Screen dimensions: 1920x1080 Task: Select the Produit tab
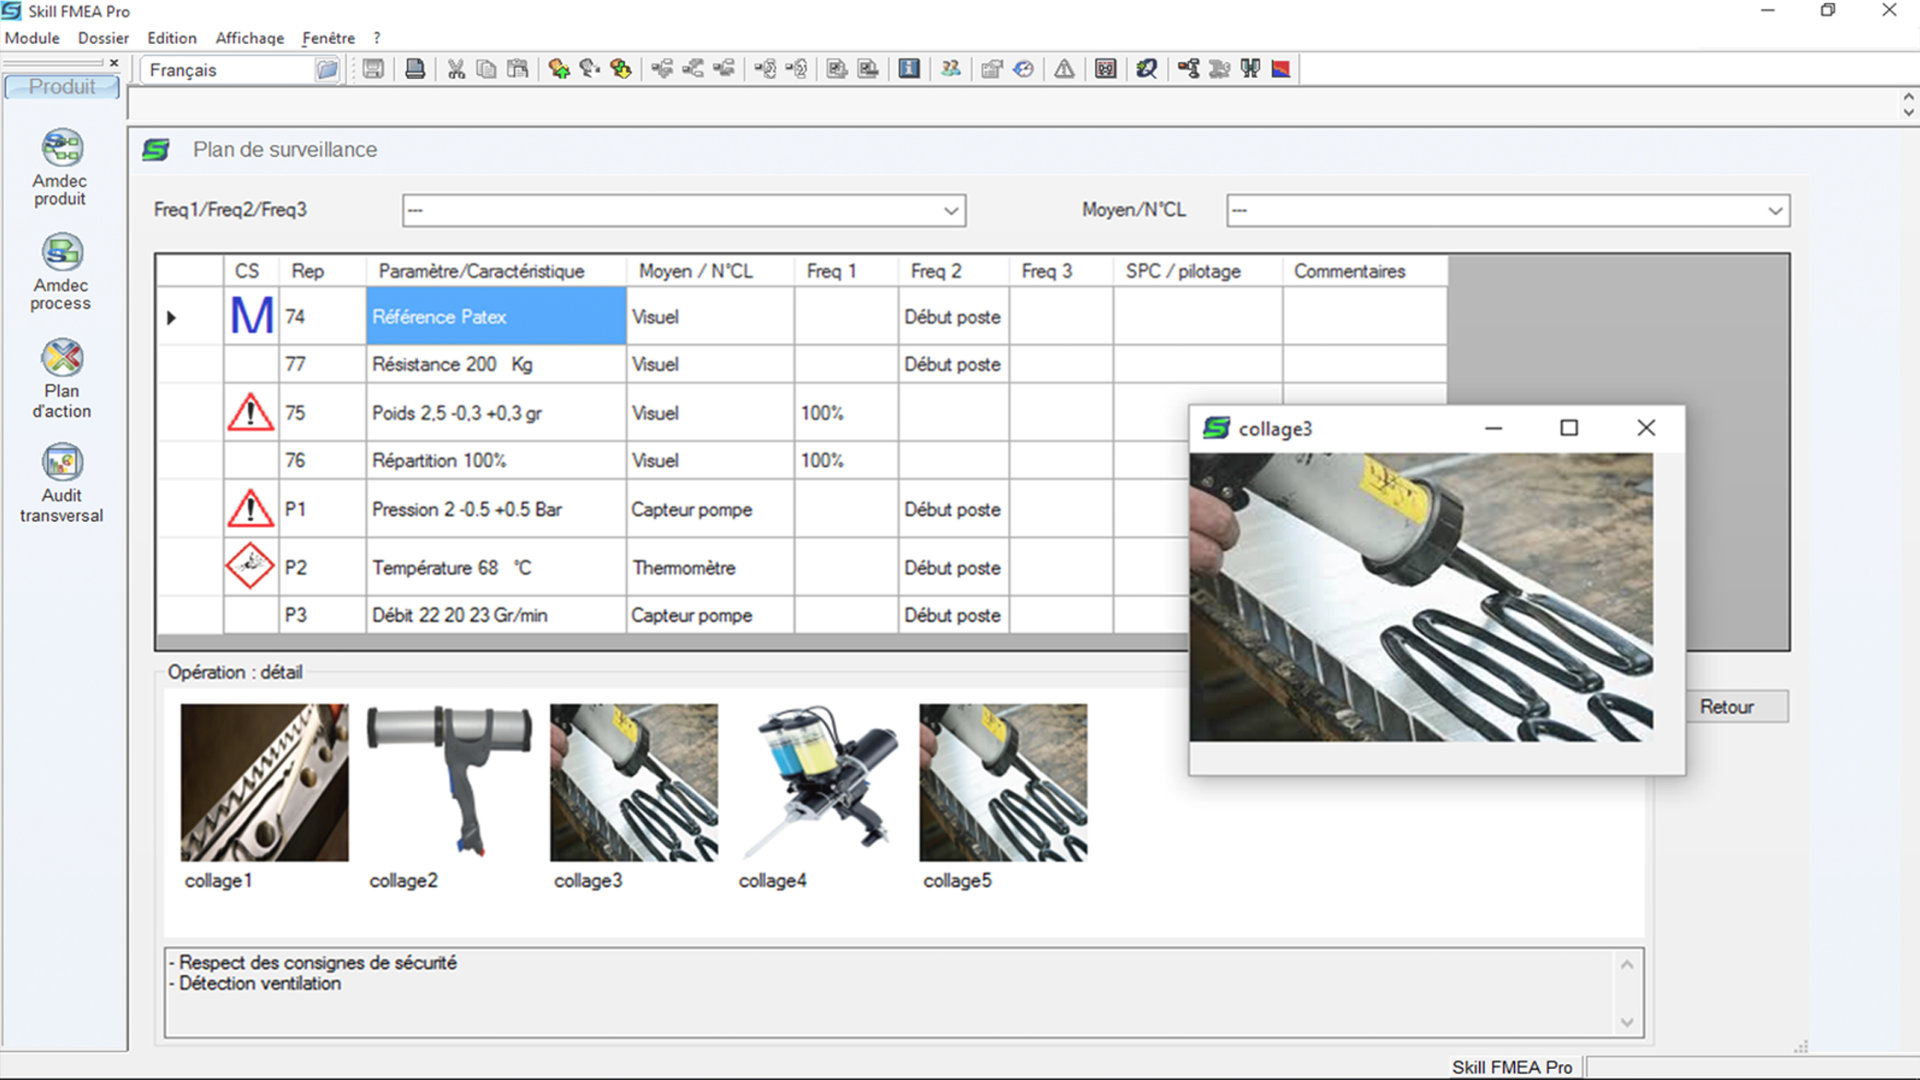pos(62,87)
